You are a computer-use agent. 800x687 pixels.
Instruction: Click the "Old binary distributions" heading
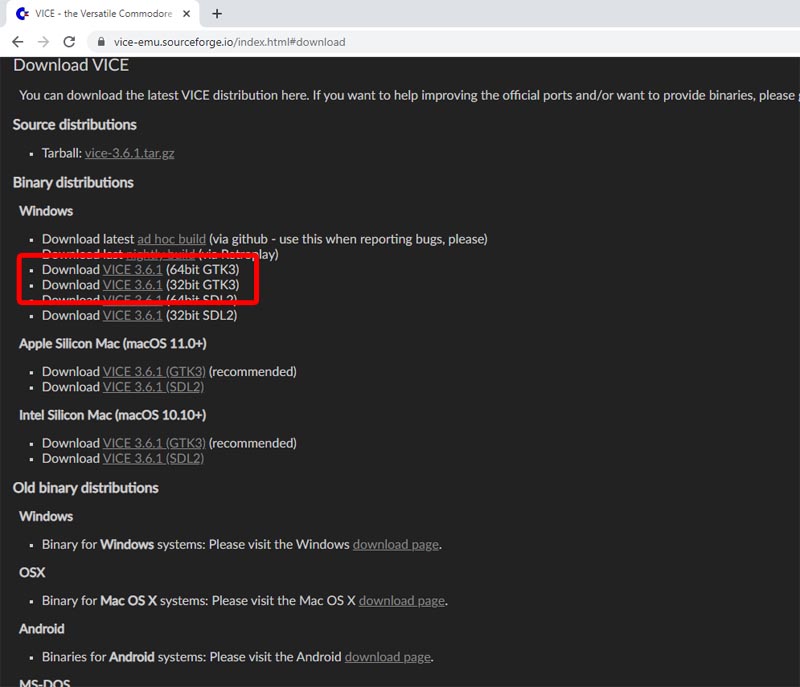86,488
